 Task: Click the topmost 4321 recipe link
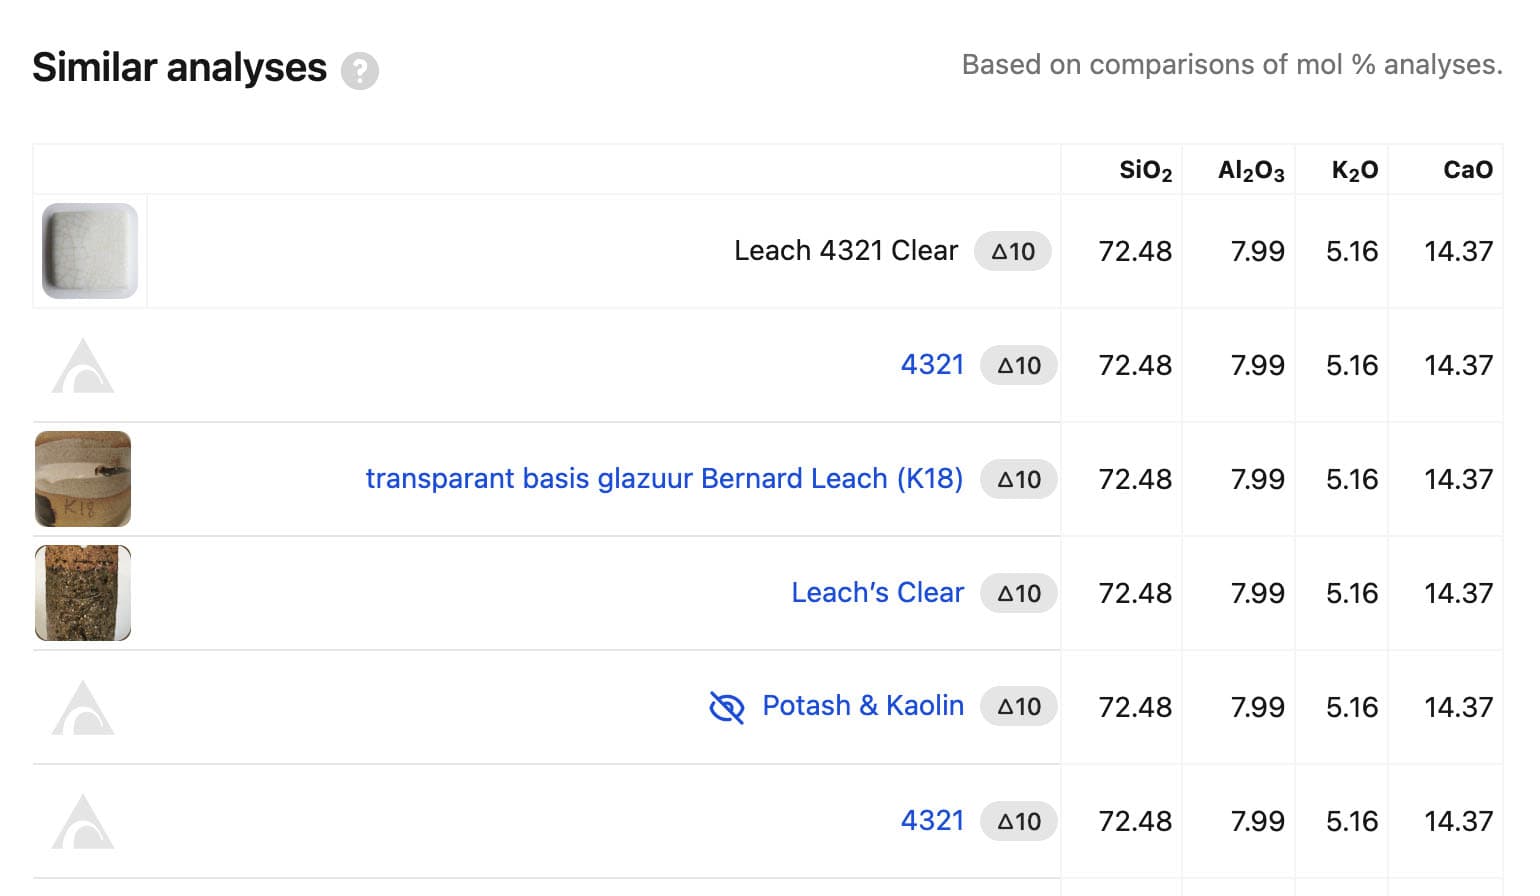[932, 365]
